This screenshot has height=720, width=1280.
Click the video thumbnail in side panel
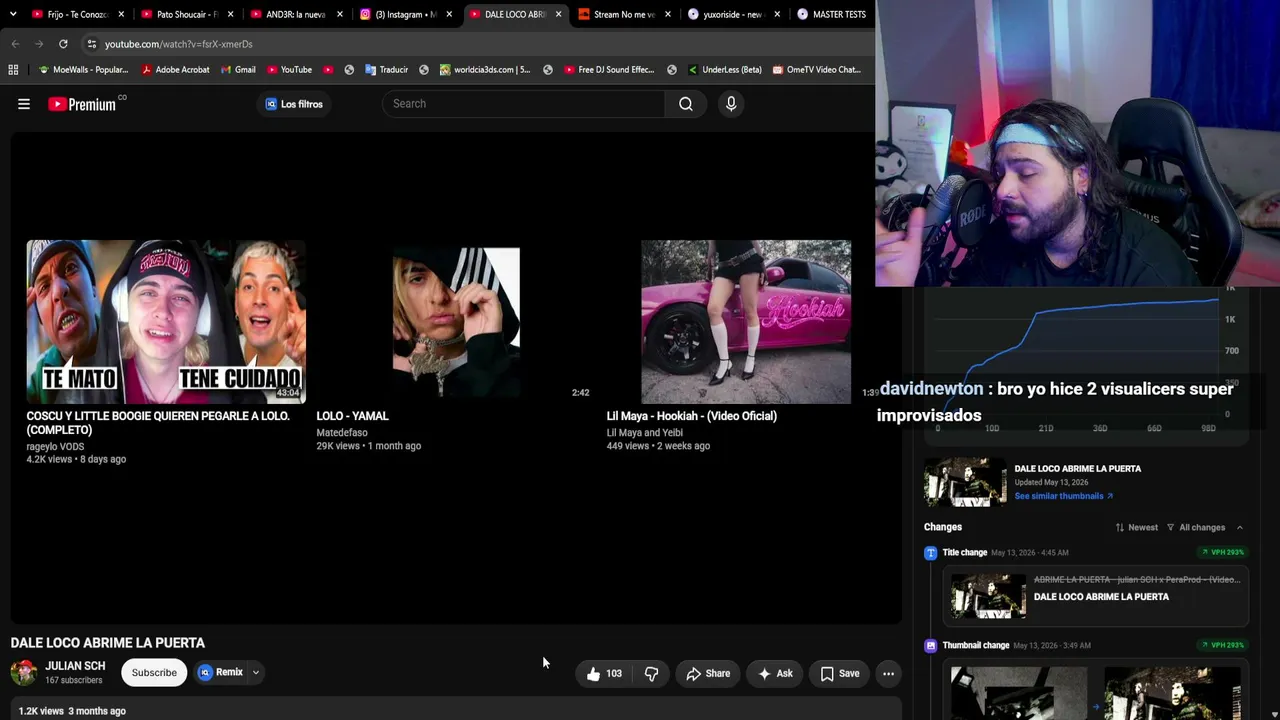[x=965, y=482]
